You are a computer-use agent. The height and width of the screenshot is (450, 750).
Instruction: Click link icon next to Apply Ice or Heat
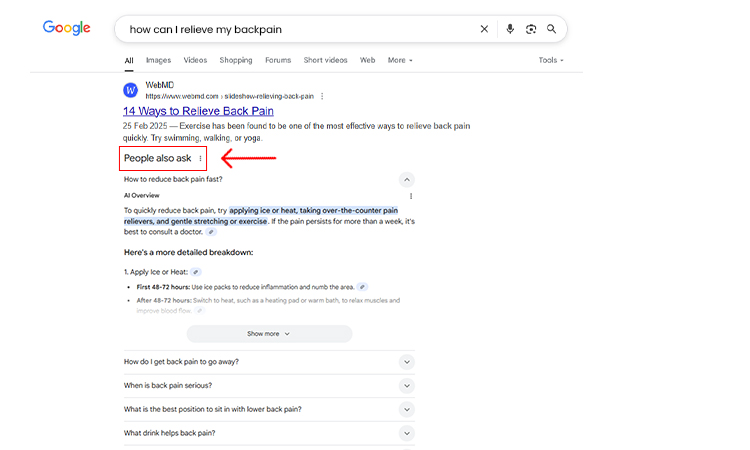(x=196, y=272)
